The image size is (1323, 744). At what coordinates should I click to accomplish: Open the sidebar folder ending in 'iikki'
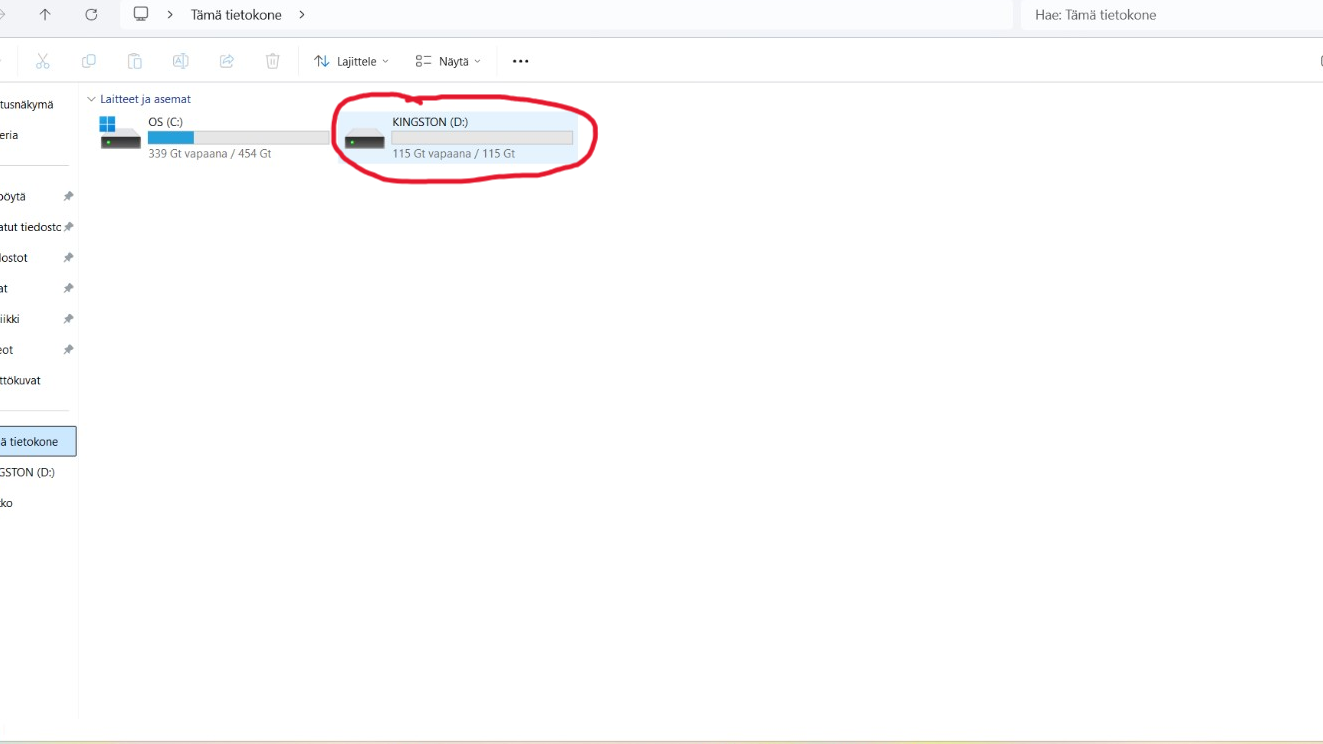tap(10, 319)
